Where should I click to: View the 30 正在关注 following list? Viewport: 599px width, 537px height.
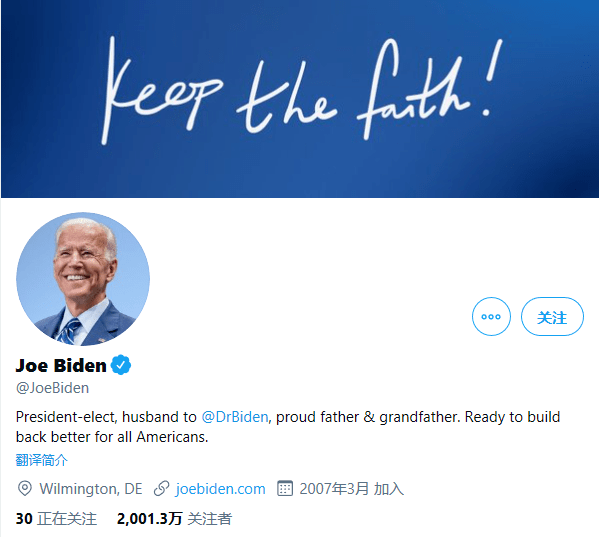(x=56, y=519)
